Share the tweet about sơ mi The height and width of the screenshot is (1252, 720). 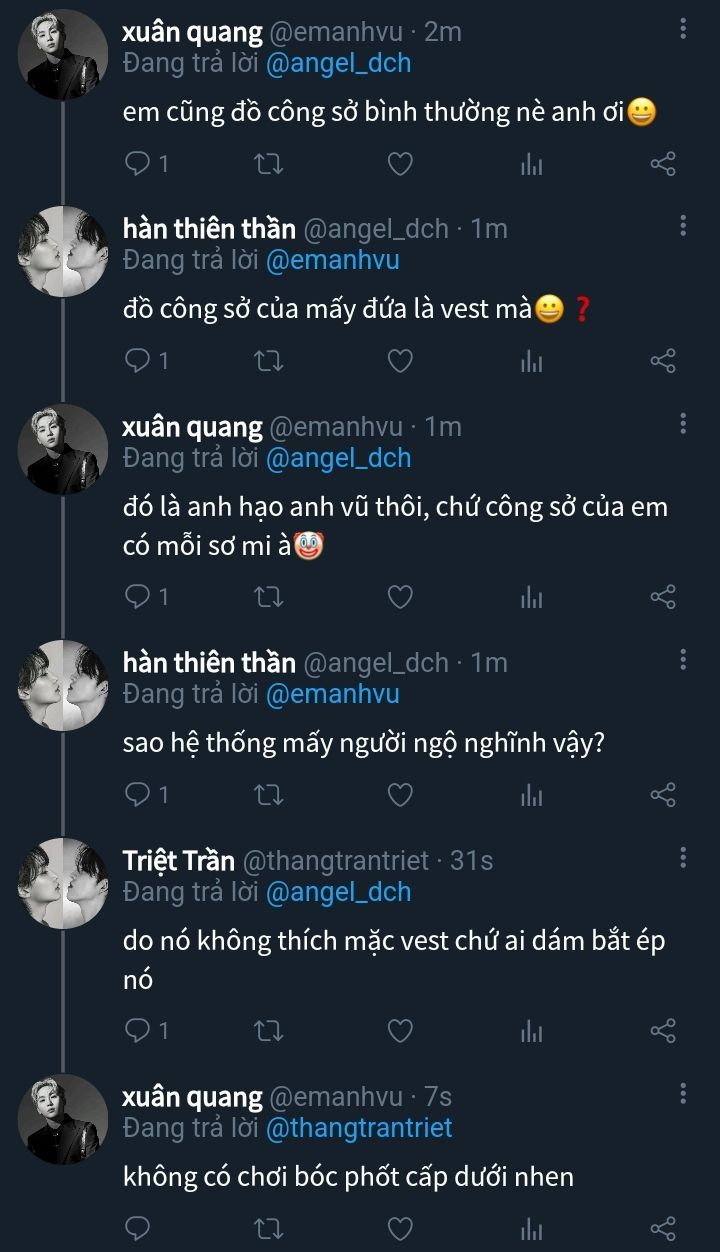(663, 597)
